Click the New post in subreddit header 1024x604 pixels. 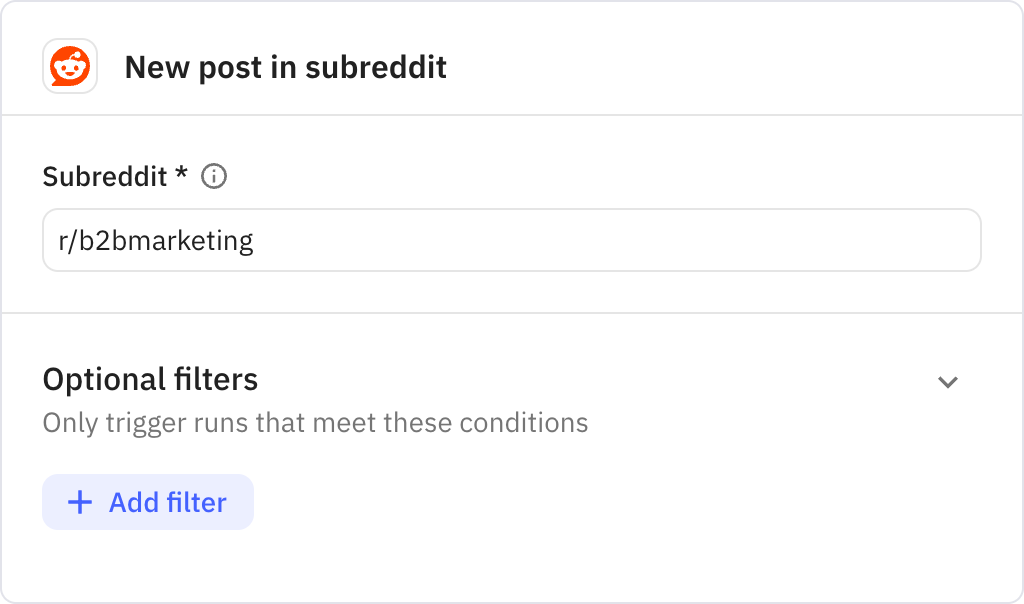pos(285,67)
